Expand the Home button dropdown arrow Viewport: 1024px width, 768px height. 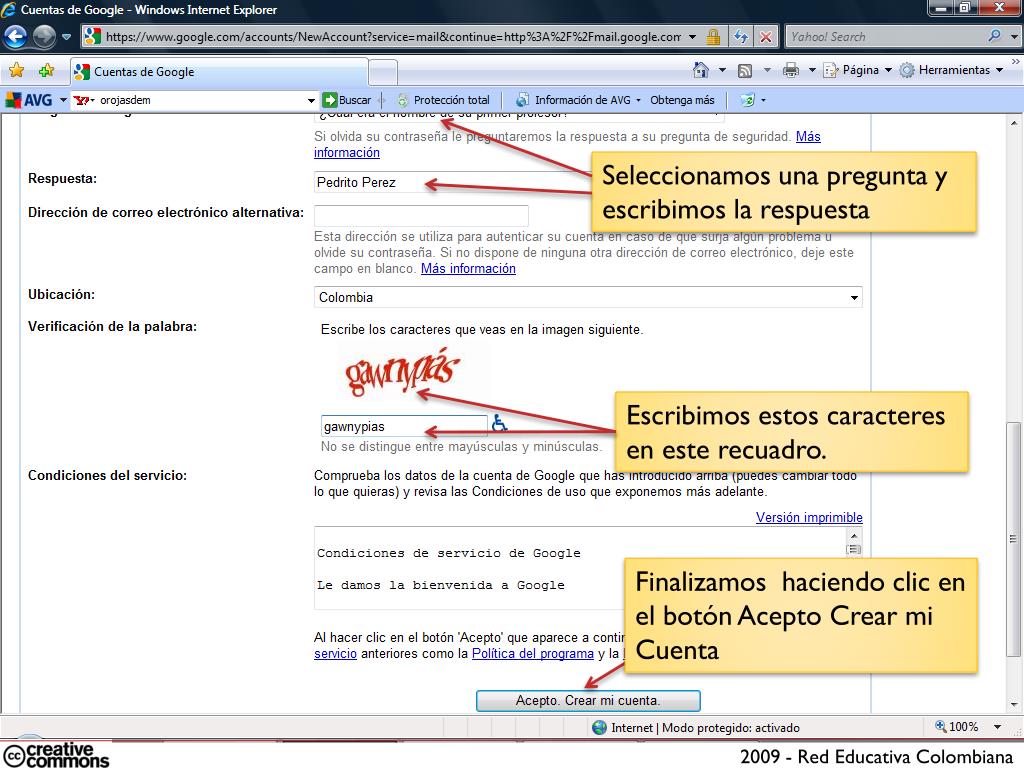click(x=722, y=70)
